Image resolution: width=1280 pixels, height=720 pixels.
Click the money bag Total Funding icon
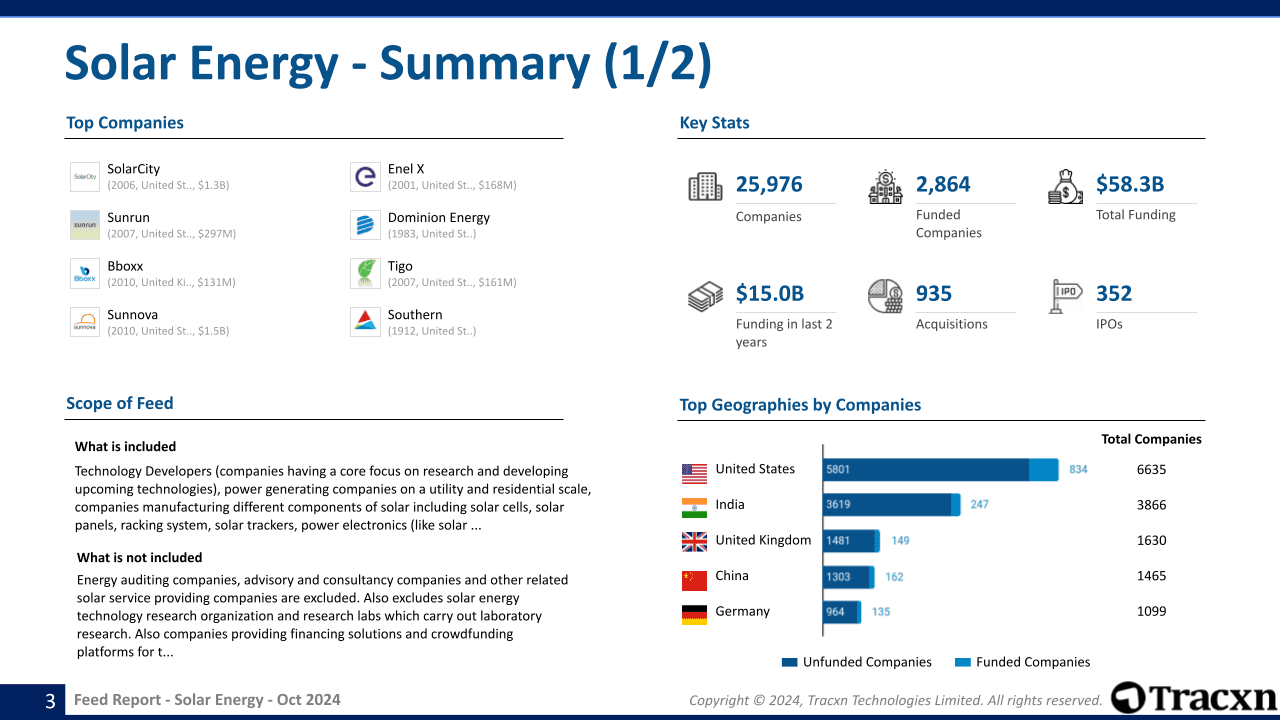(1067, 186)
